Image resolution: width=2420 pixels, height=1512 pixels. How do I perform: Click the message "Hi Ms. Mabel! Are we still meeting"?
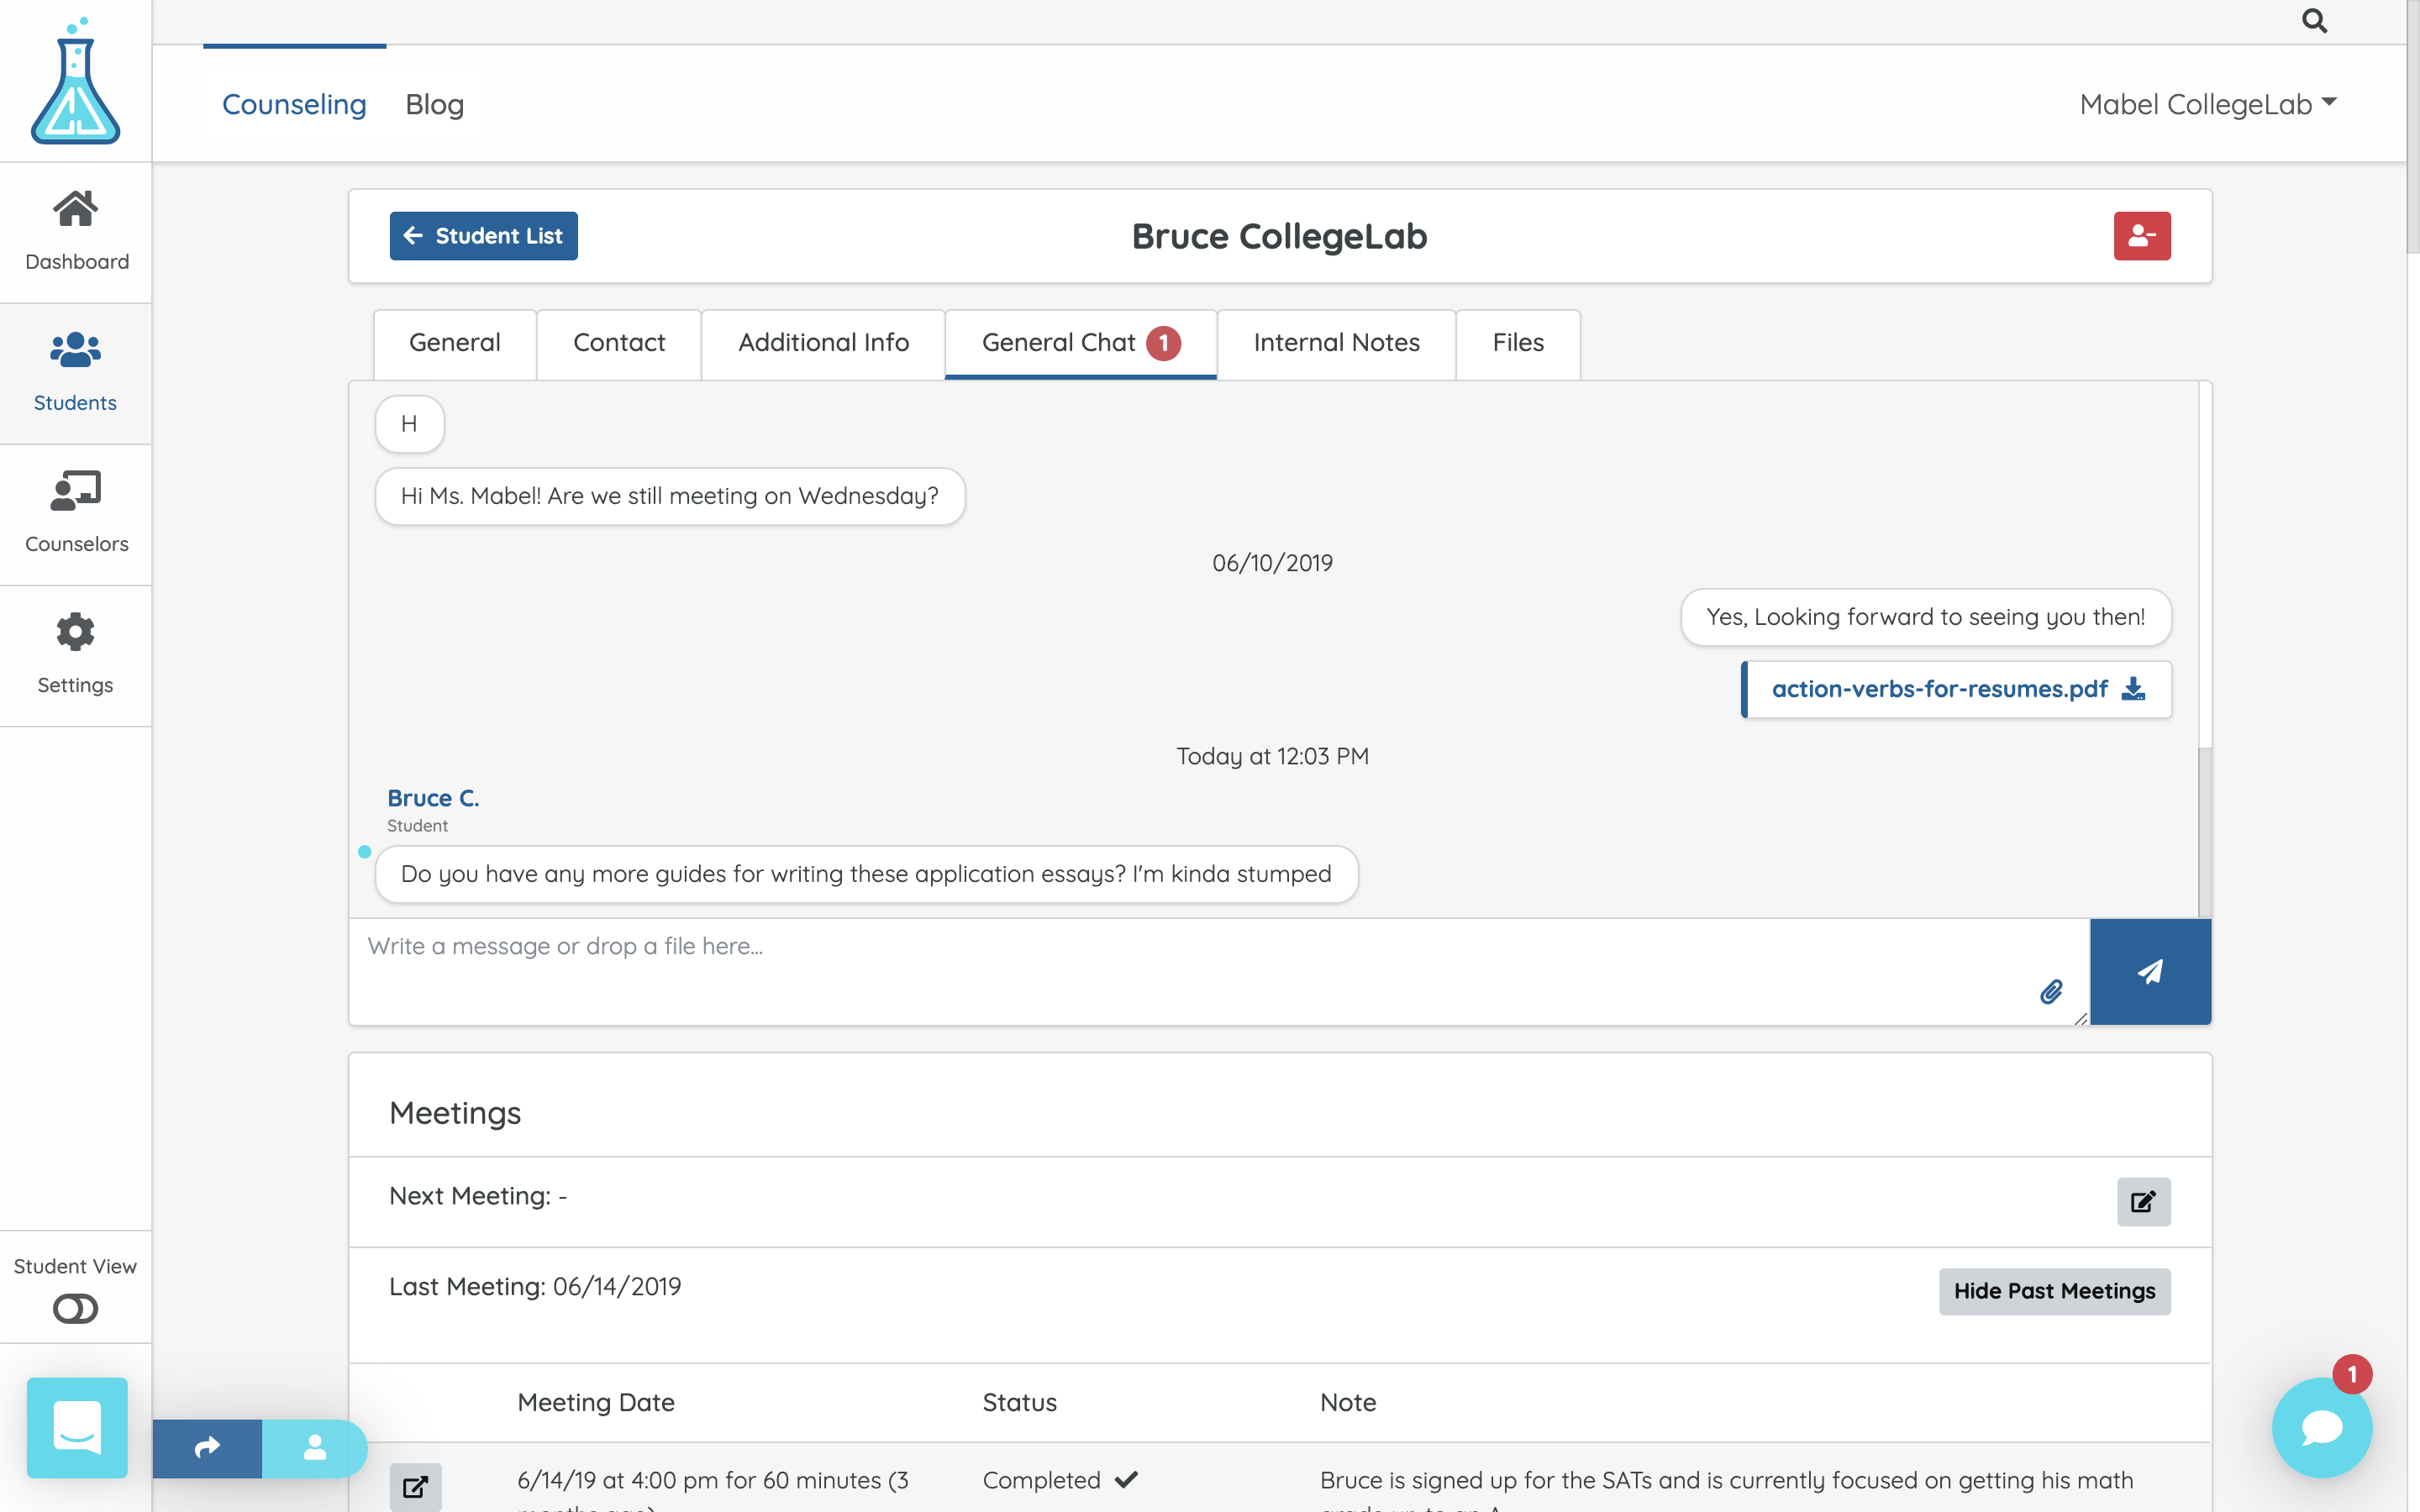(669, 496)
